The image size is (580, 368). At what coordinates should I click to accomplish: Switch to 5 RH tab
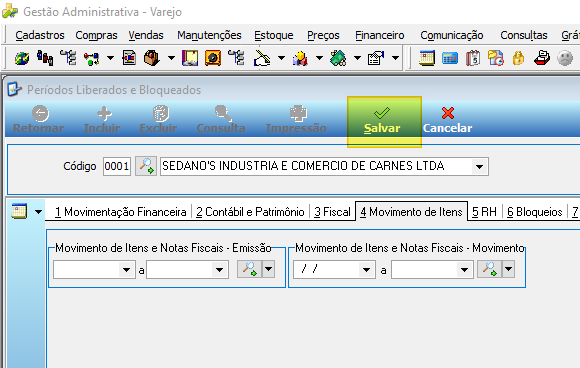pyautogui.click(x=484, y=212)
